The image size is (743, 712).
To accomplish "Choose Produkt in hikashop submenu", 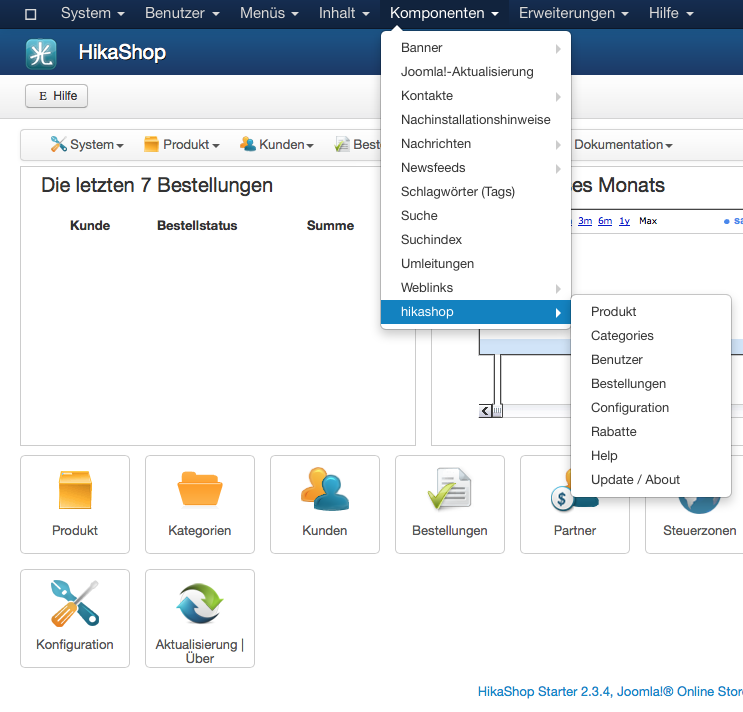I will point(651,312).
